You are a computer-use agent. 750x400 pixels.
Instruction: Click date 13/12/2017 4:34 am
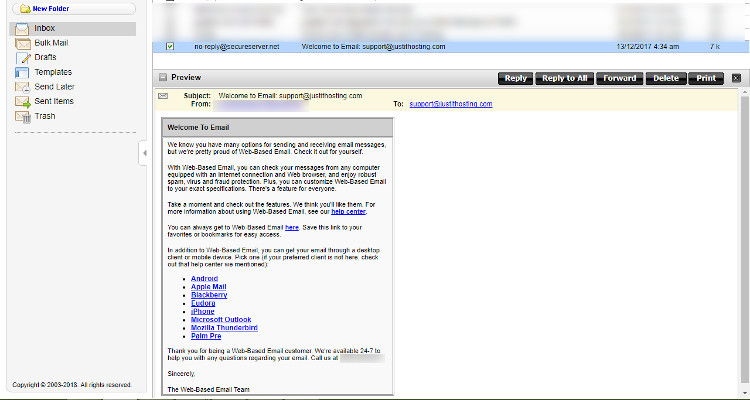648,46
